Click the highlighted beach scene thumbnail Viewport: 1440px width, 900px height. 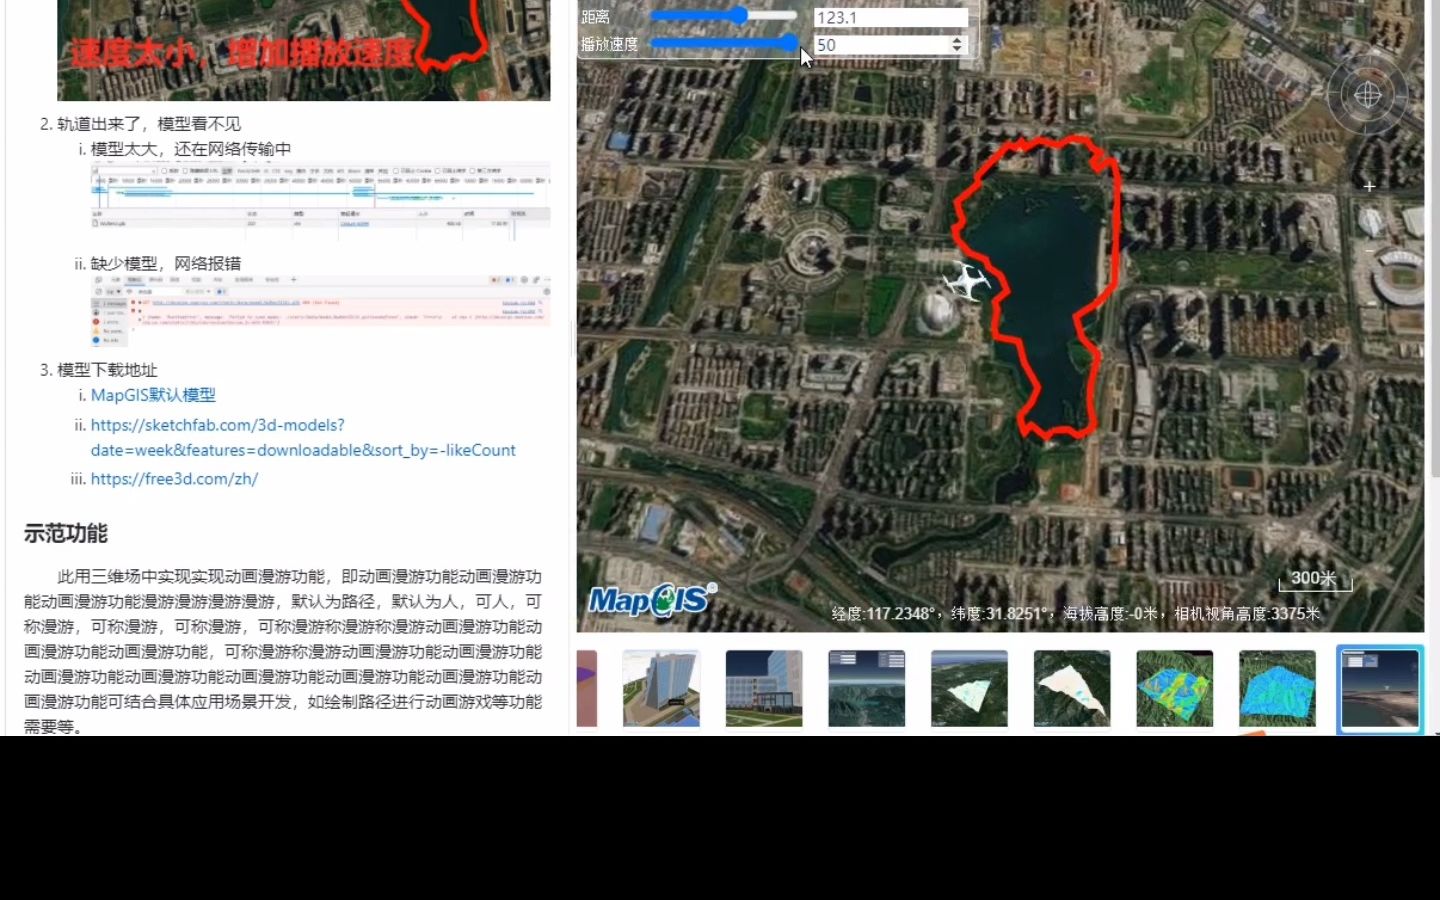(1380, 688)
